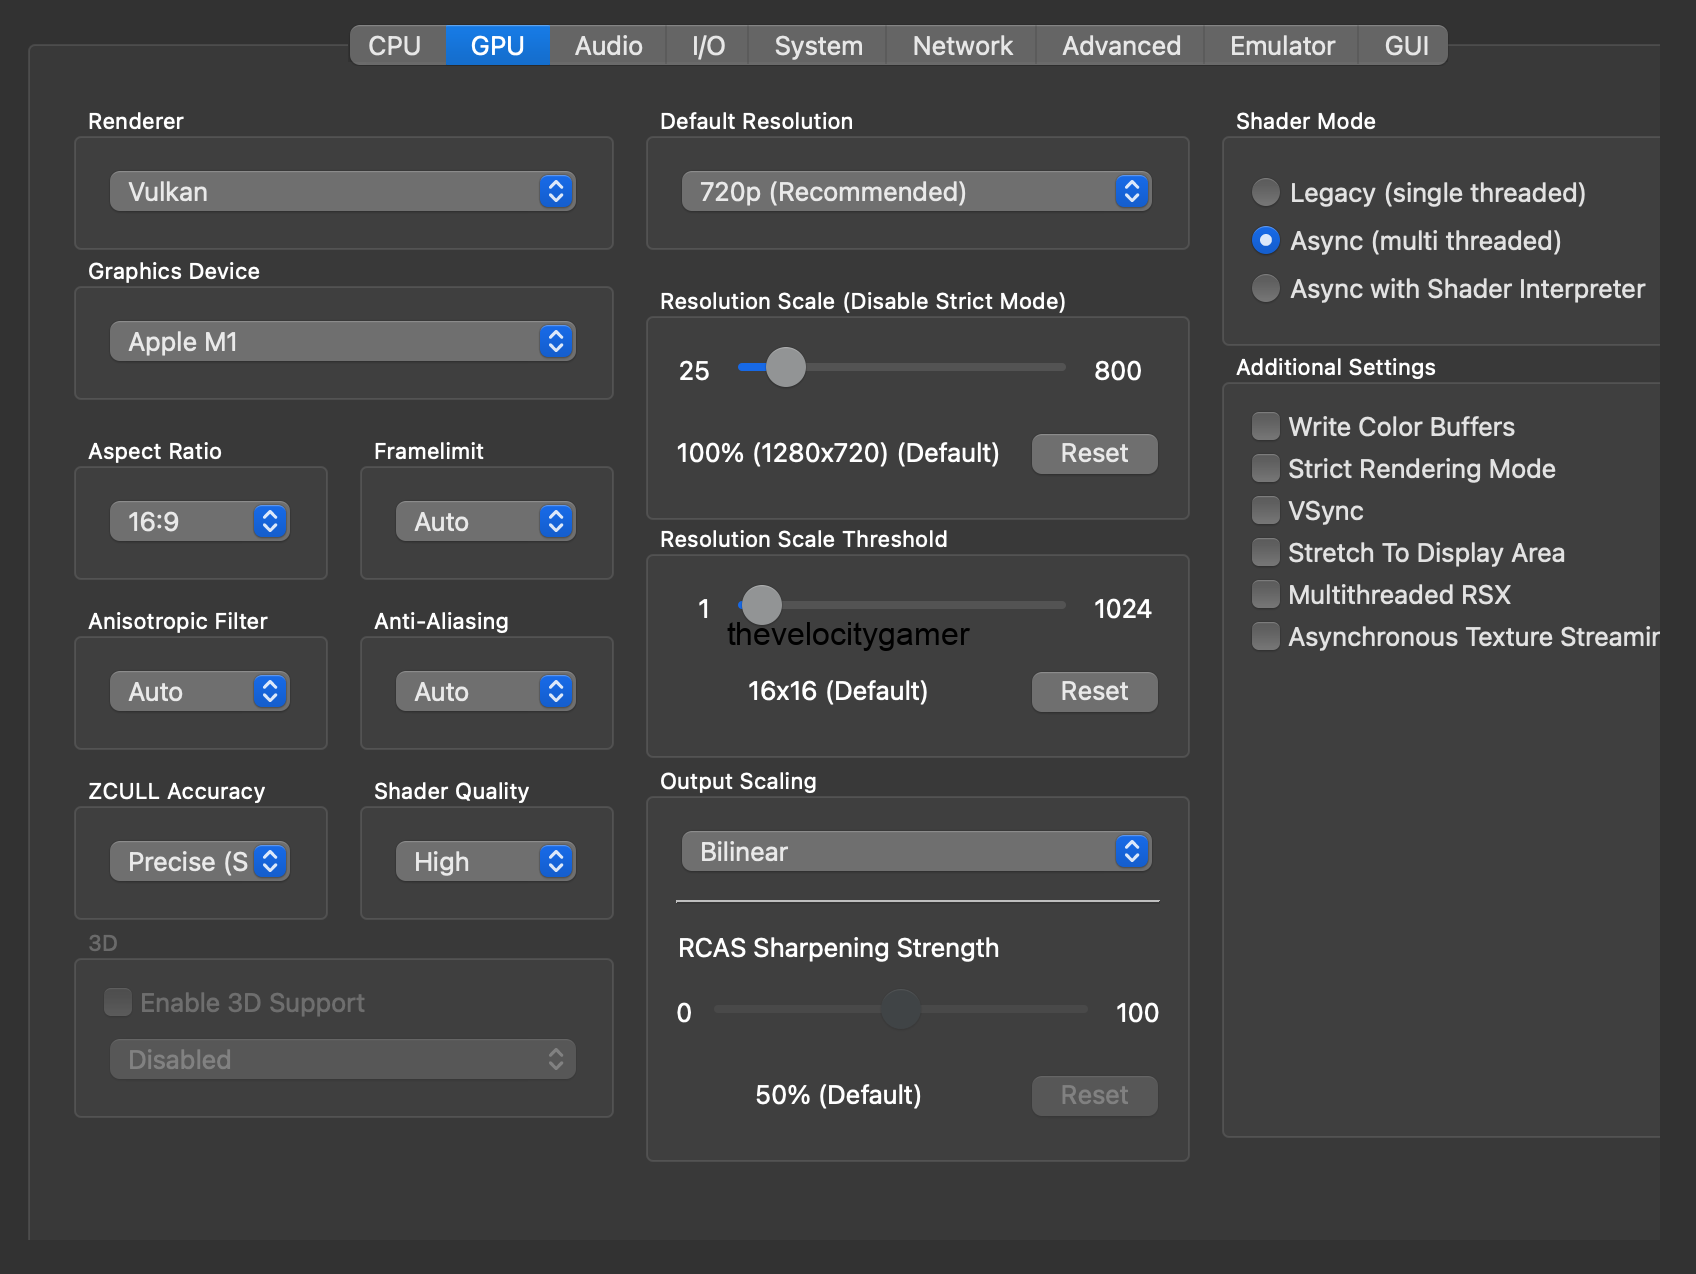
Task: Reset the Resolution Scale to default
Action: pyautogui.click(x=1093, y=453)
